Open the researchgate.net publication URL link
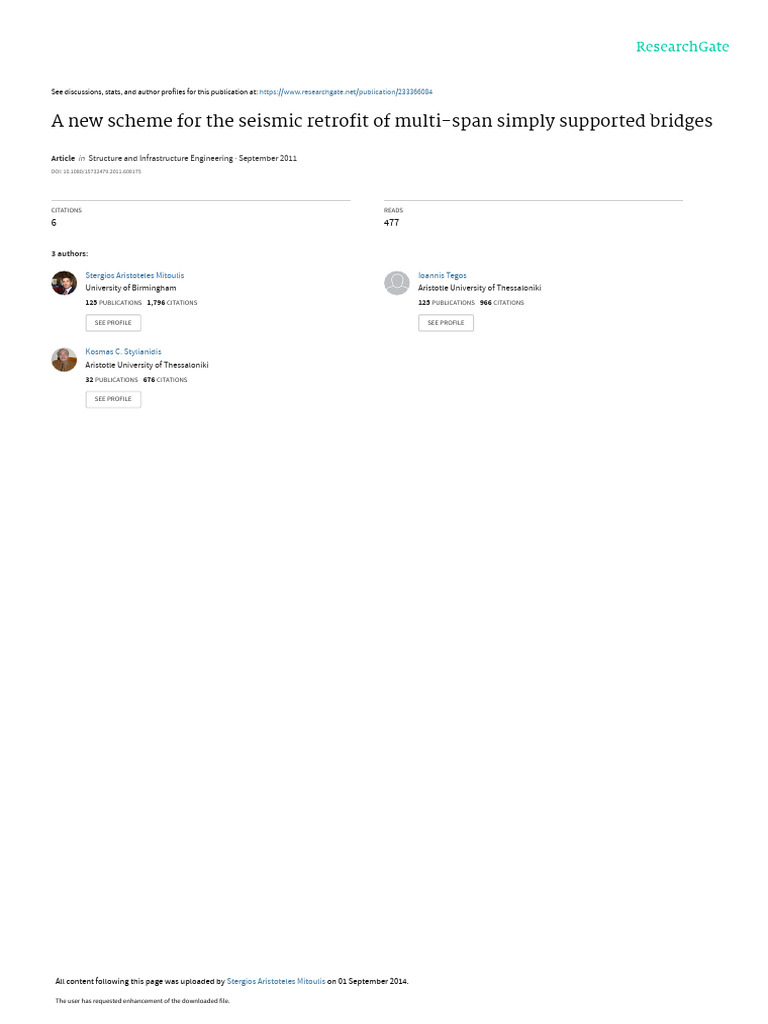 (x=345, y=92)
